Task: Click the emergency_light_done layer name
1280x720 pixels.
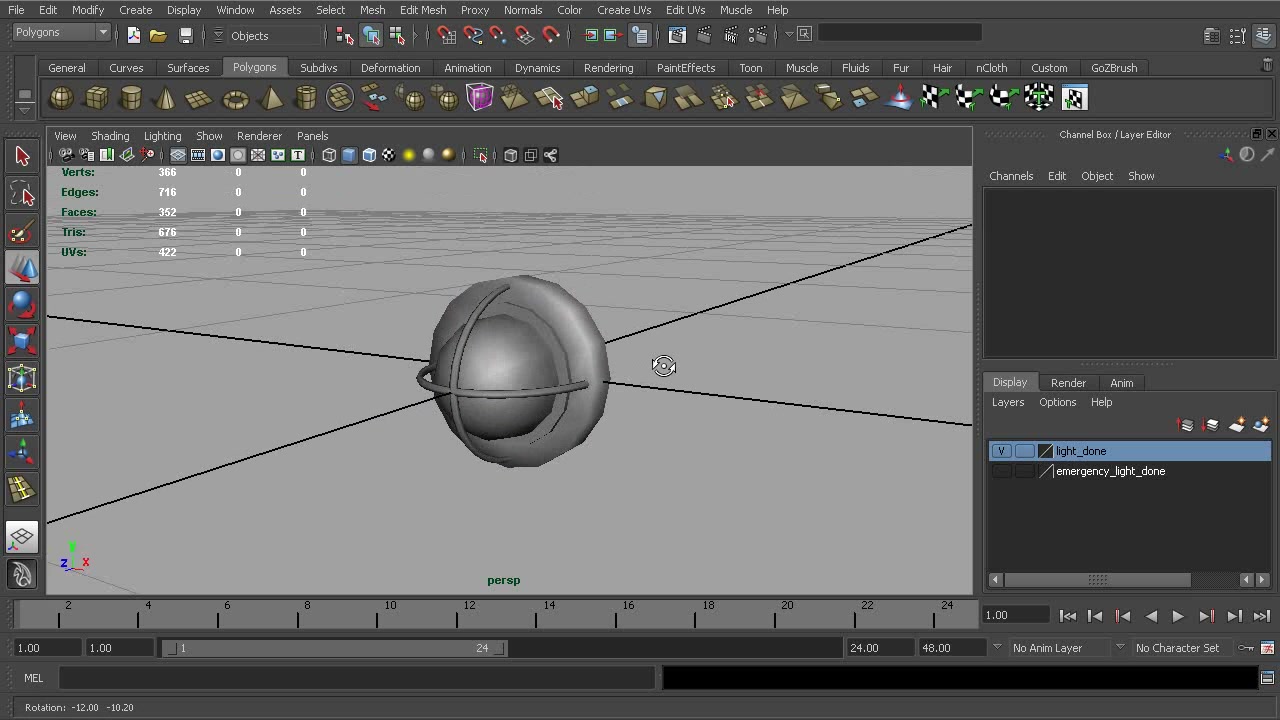Action: [1110, 471]
